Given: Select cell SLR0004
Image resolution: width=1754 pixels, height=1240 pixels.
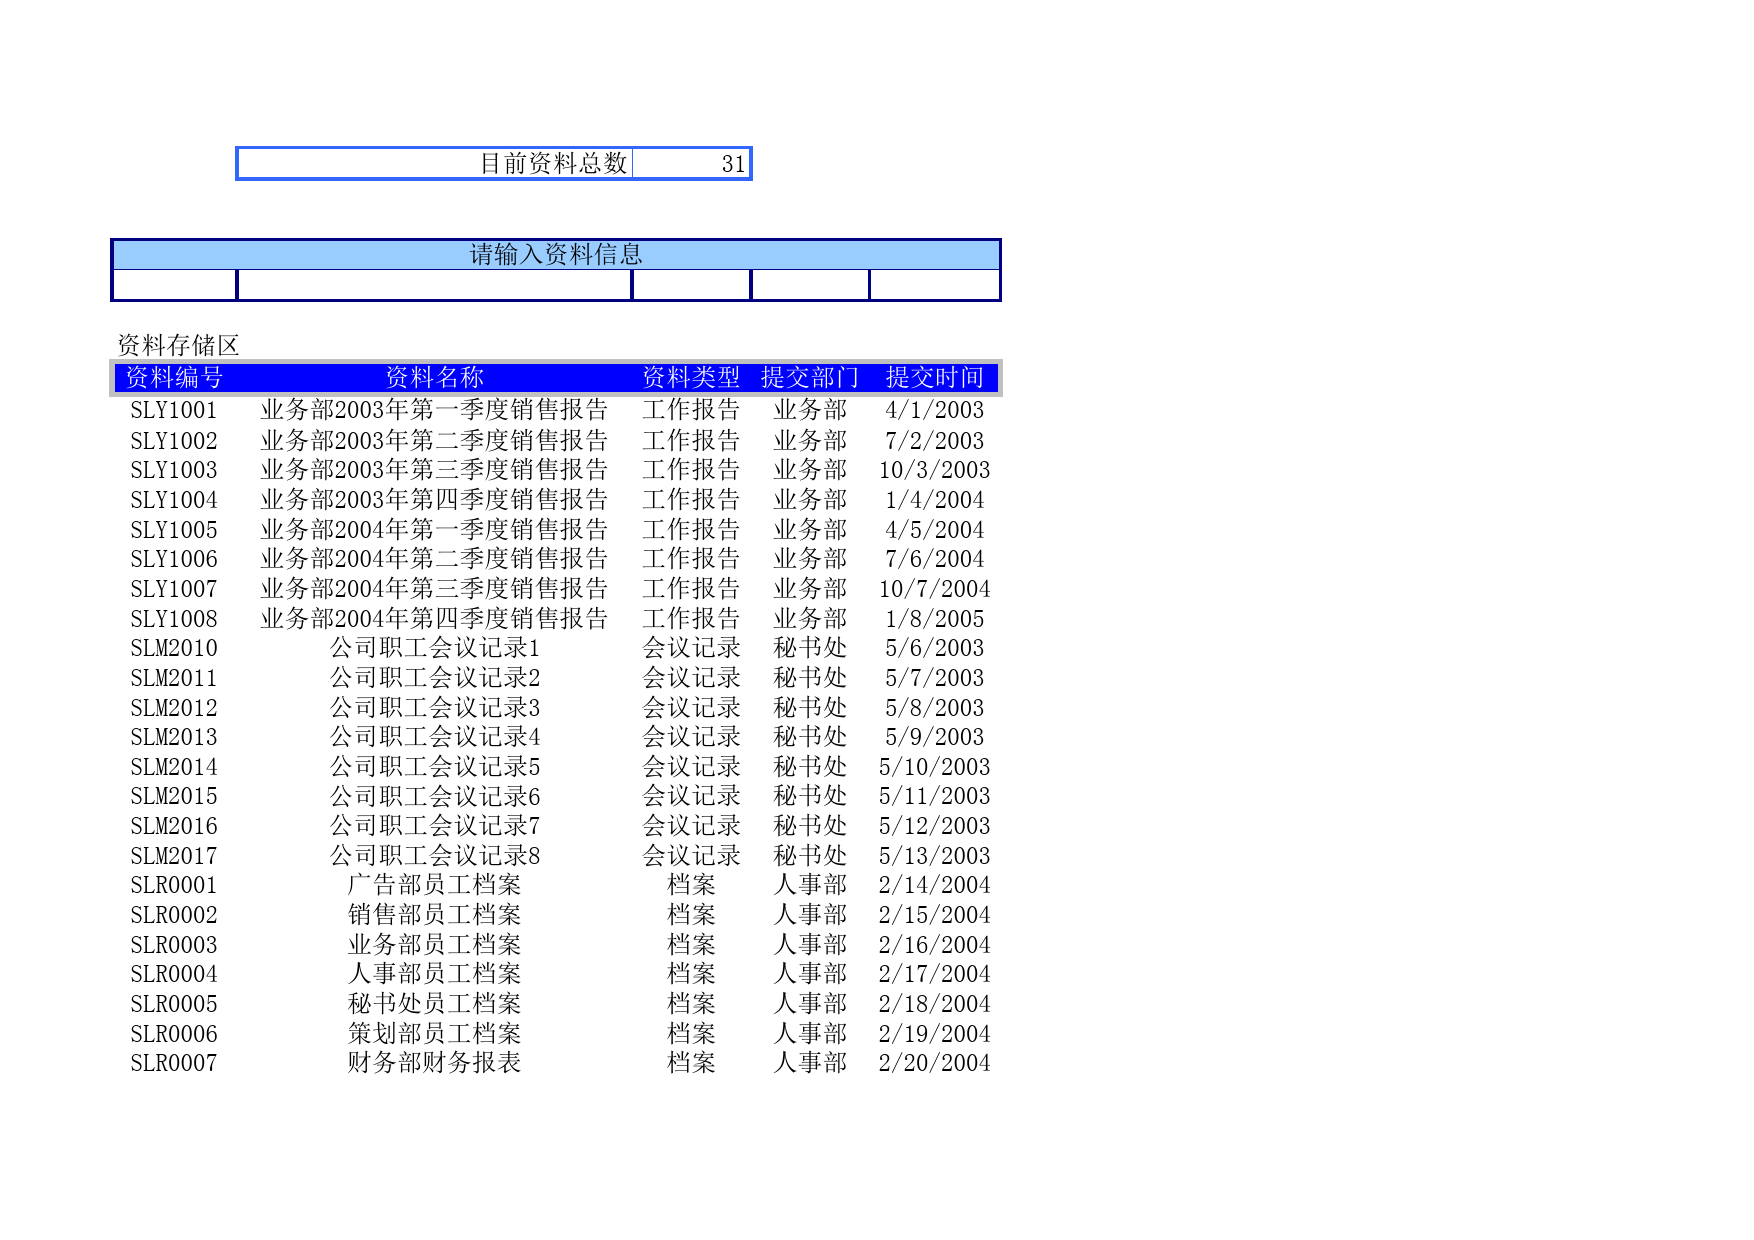Looking at the screenshot, I should coord(174,974).
